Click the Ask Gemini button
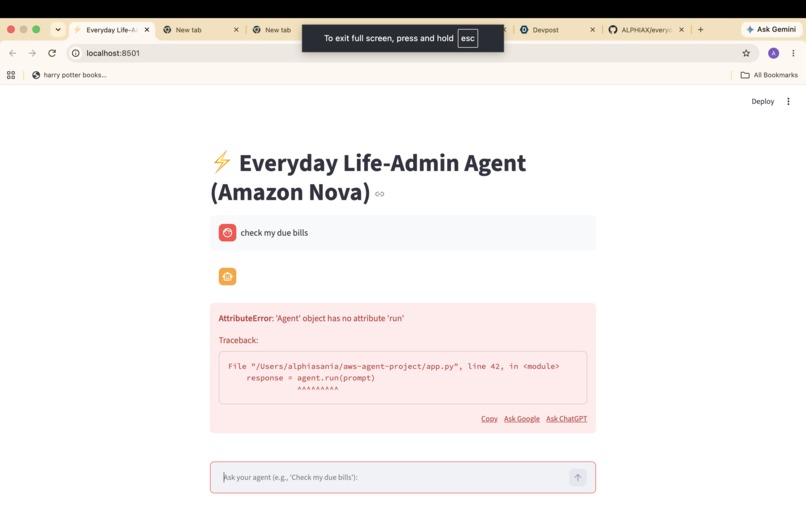806x524 pixels. coord(771,30)
